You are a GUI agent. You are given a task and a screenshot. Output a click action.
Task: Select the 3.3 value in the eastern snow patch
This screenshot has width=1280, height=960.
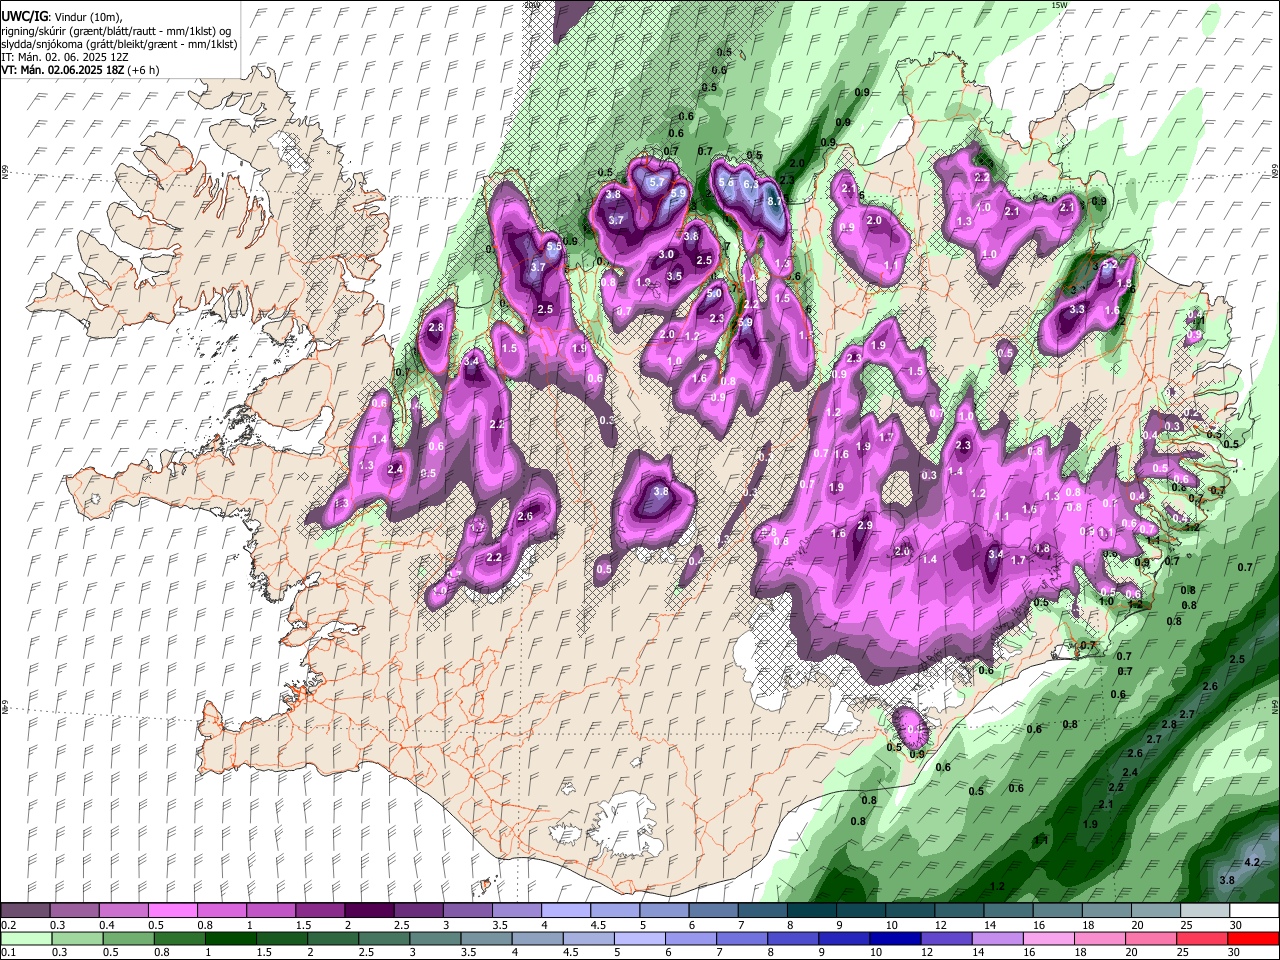(1077, 310)
